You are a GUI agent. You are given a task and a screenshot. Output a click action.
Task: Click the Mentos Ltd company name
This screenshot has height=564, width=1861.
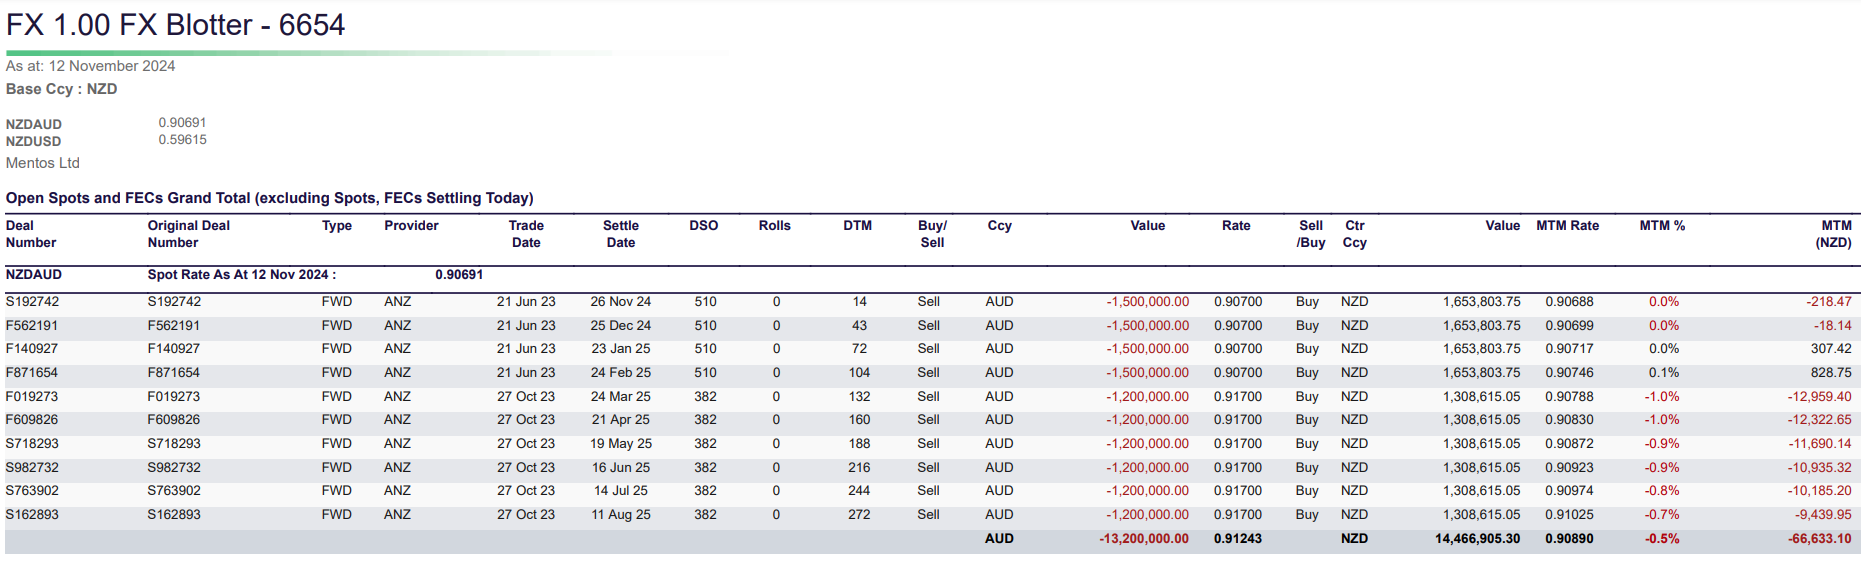[x=43, y=163]
